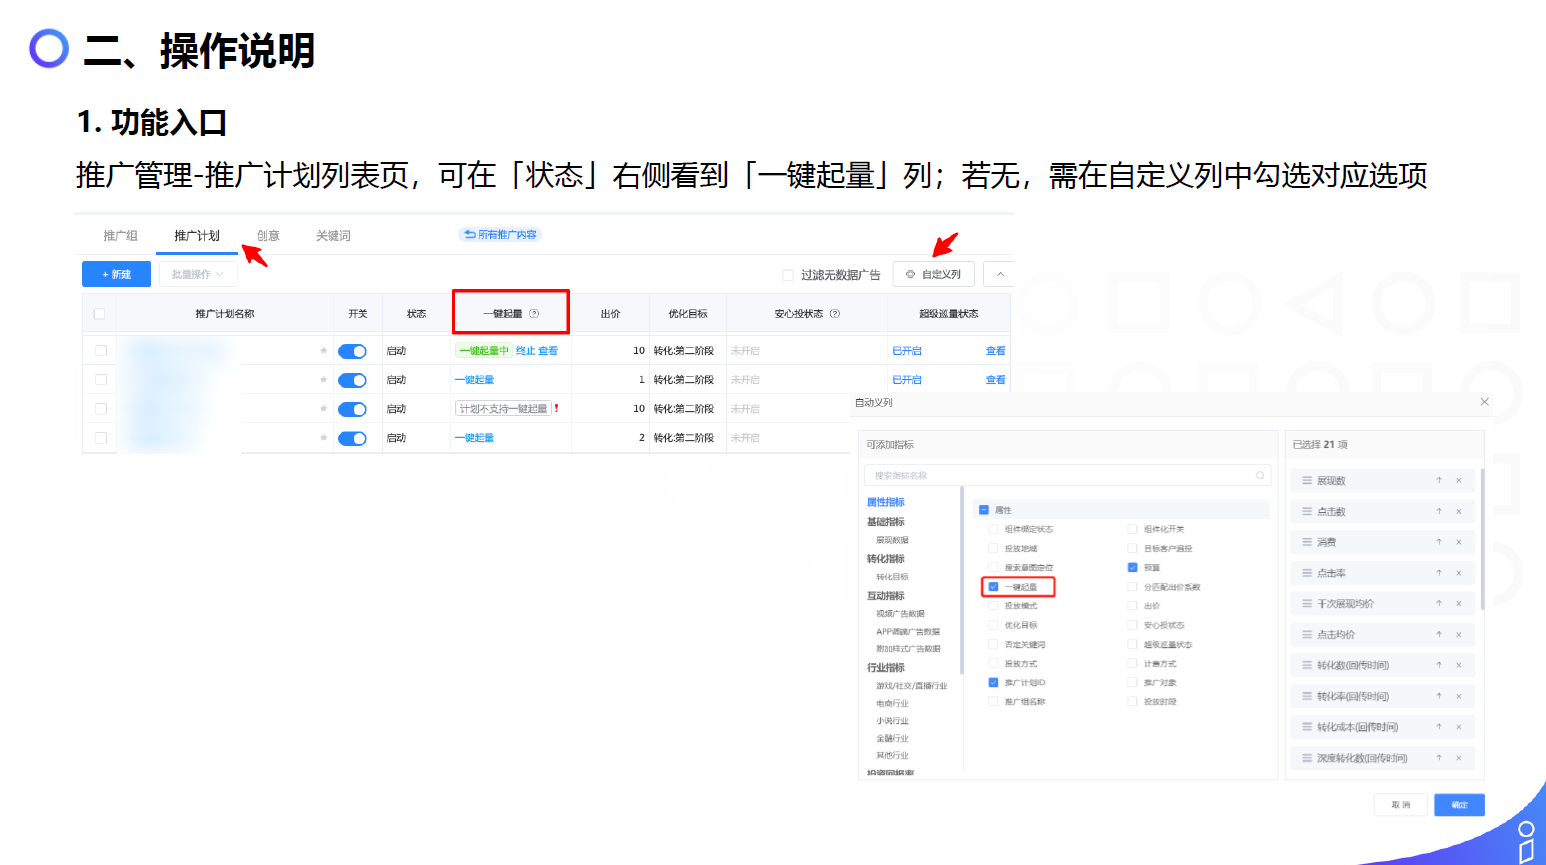
Task: Click the search magnifier icon in indicator search box
Action: [1260, 476]
